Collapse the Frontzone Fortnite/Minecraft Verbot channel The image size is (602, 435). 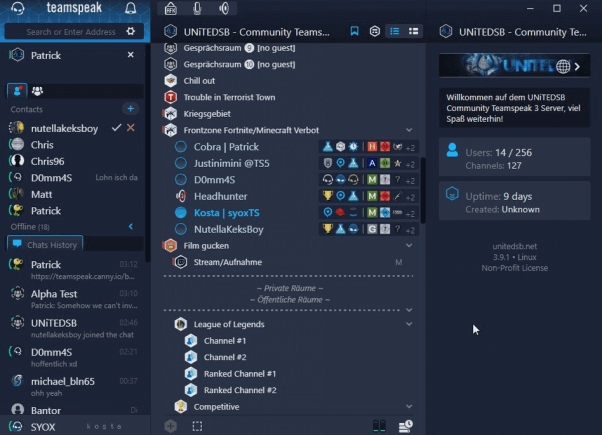(x=409, y=130)
